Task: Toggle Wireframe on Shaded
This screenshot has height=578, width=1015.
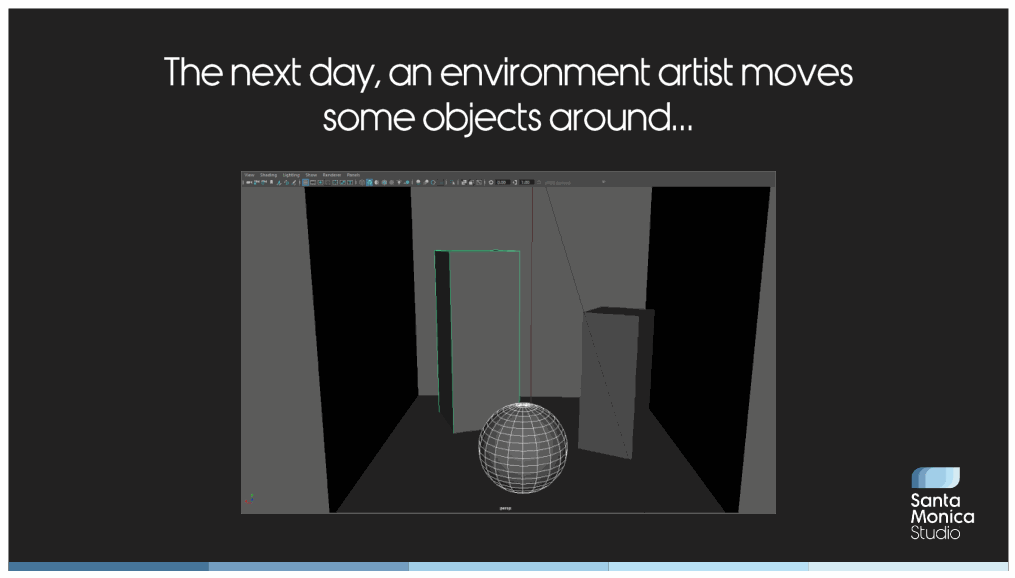Action: (x=384, y=183)
